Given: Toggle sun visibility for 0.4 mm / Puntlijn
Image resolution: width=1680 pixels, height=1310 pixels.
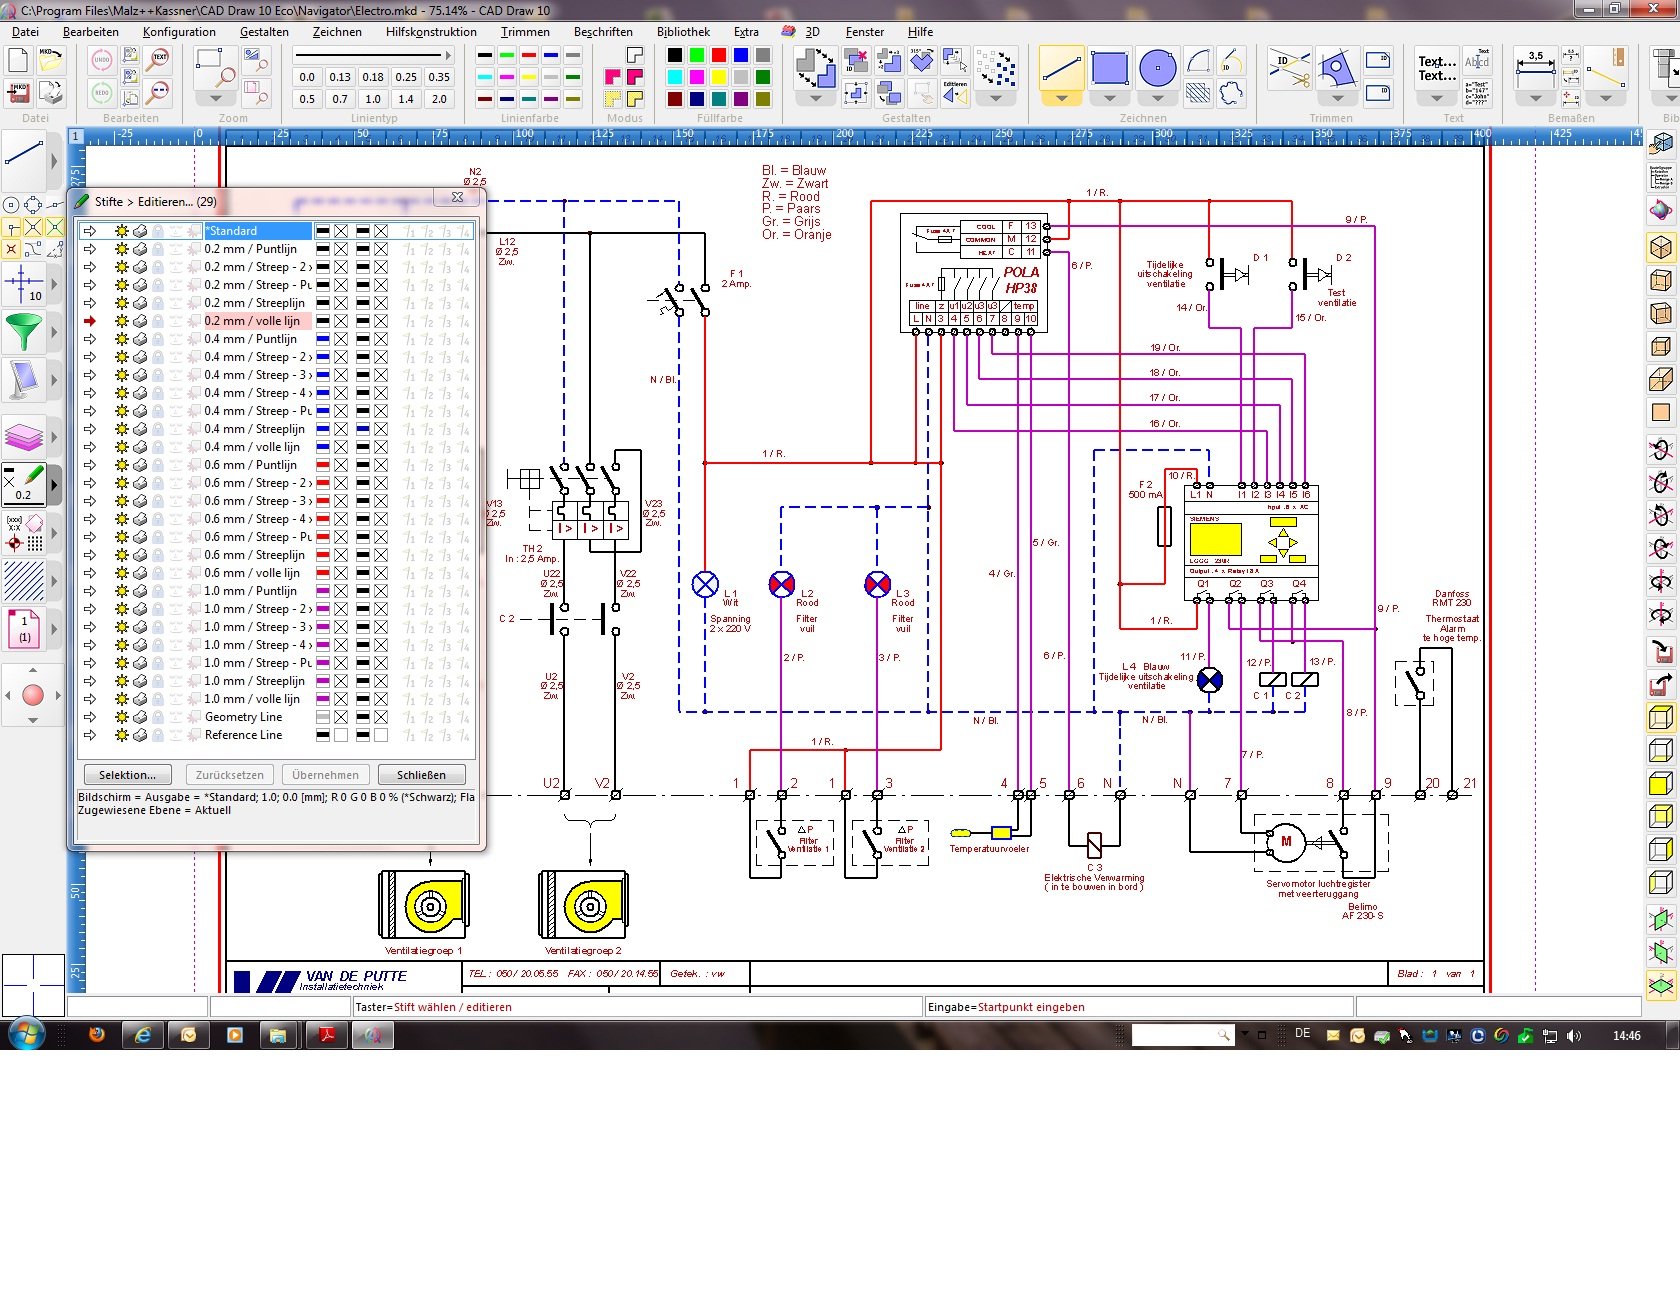Looking at the screenshot, I should coord(121,339).
